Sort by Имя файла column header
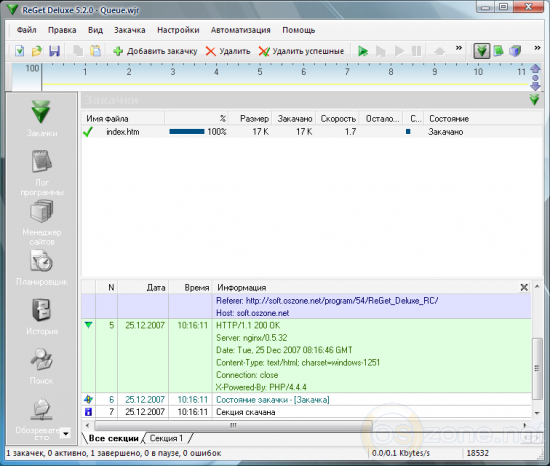Viewport: 550px width, 466px height. click(123, 119)
